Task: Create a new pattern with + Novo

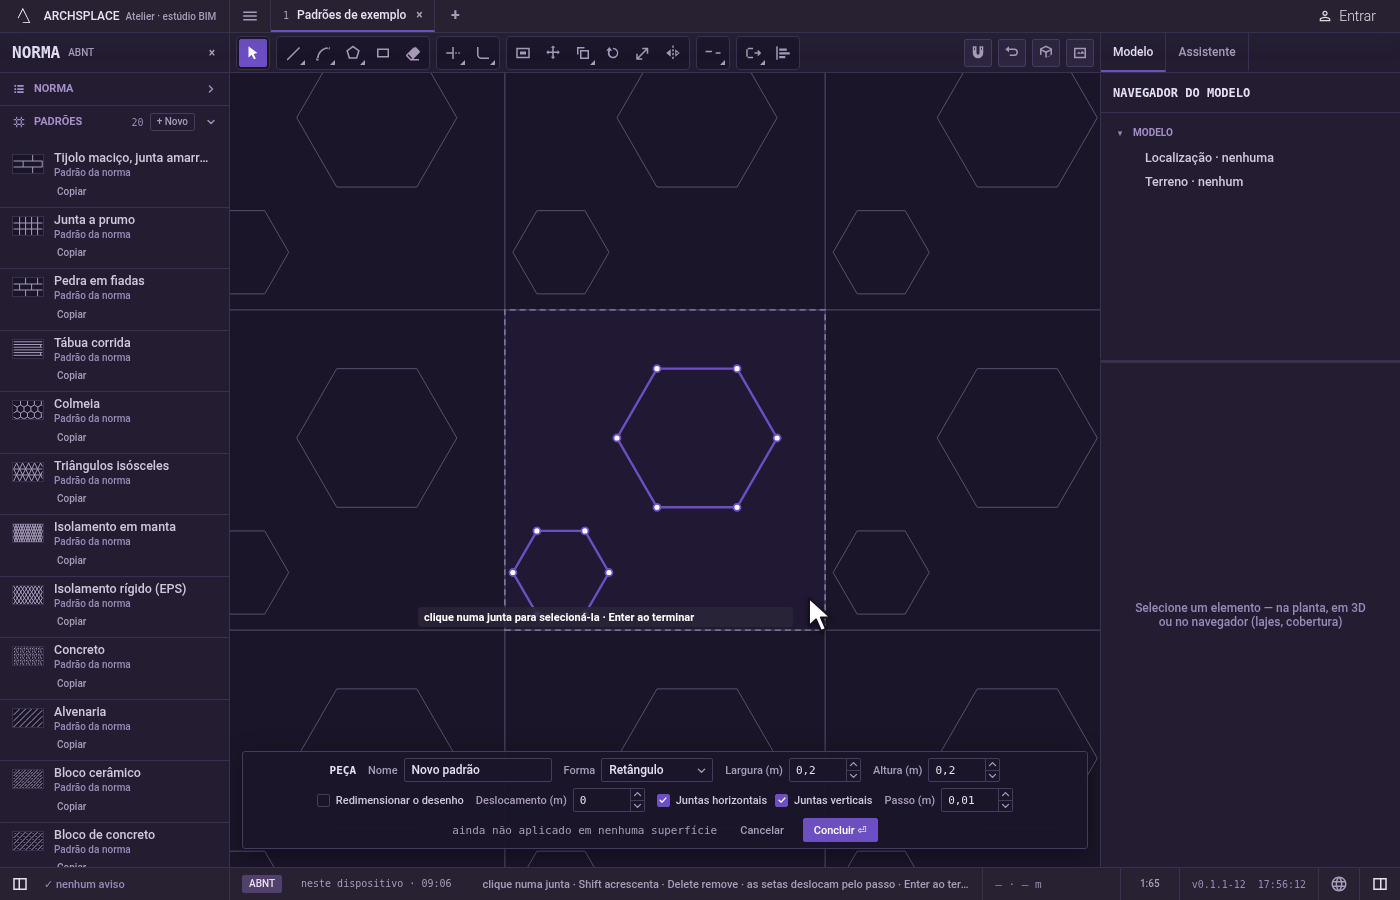Action: (173, 121)
